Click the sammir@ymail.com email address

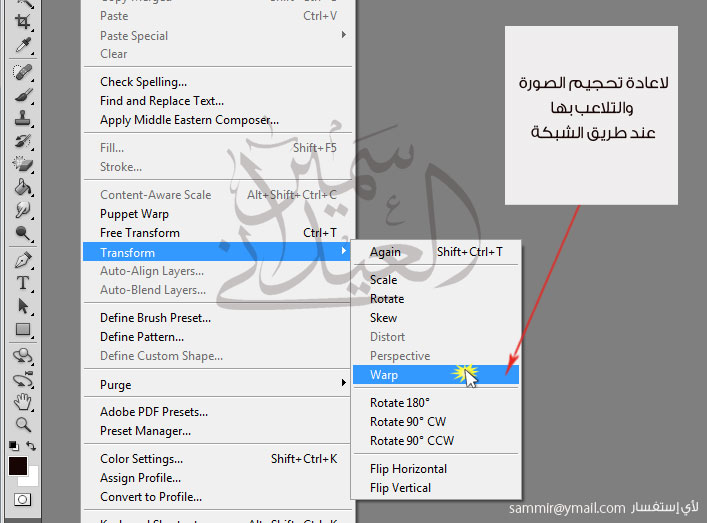click(567, 508)
